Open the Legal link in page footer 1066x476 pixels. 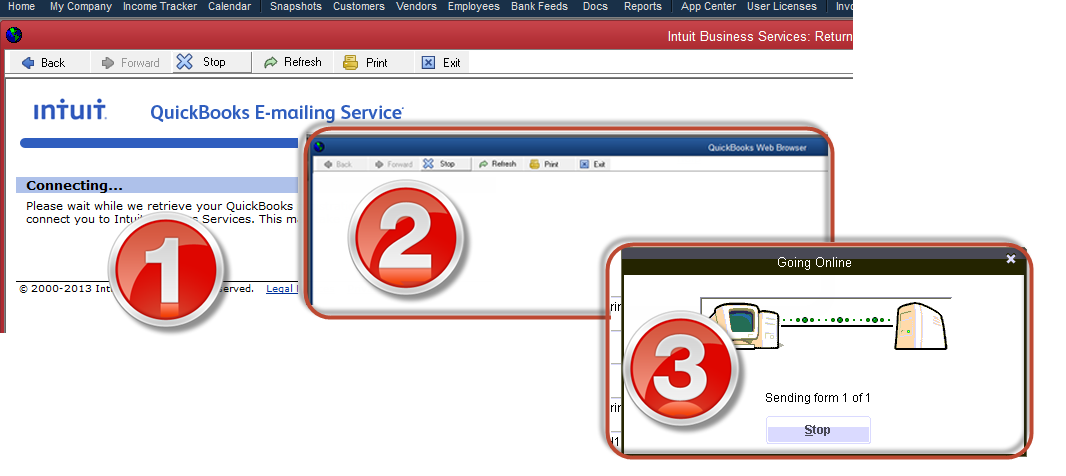pyautogui.click(x=281, y=288)
